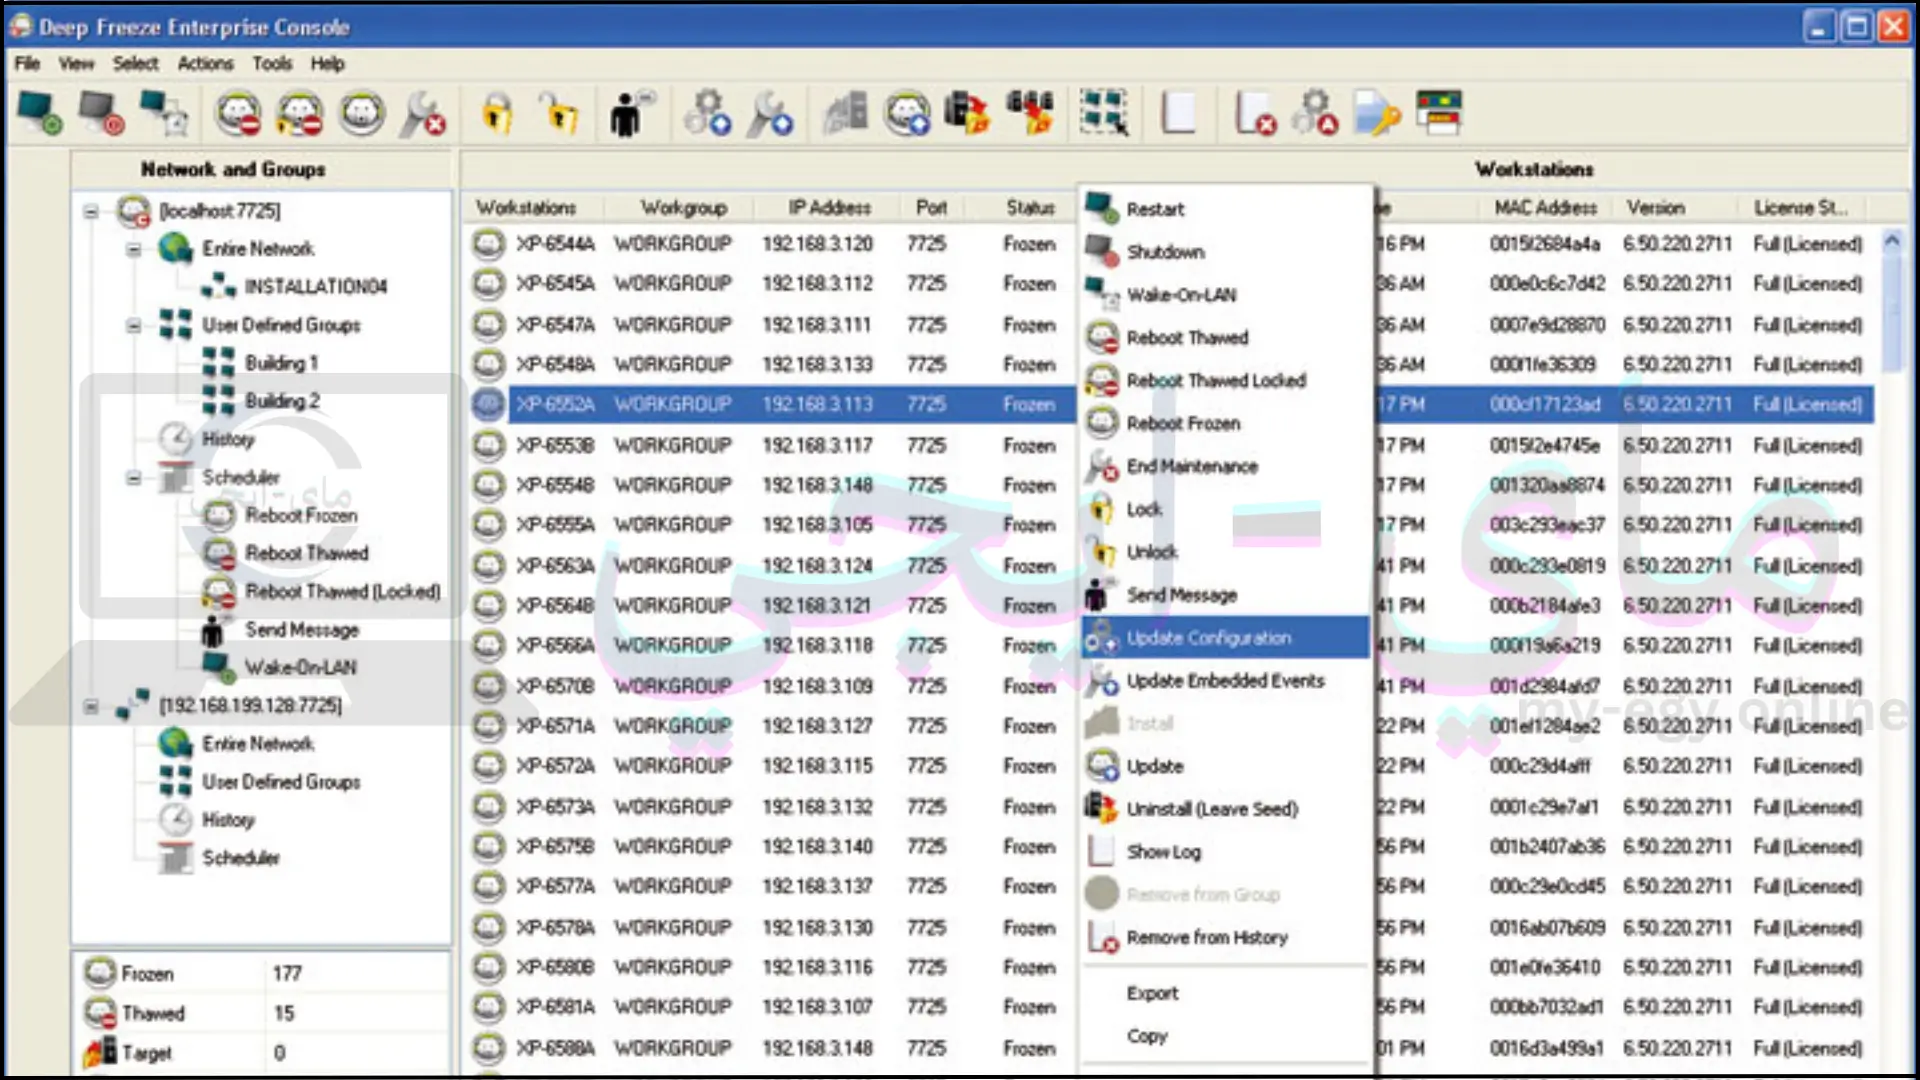The height and width of the screenshot is (1080, 1920).
Task: Sort by the IP Address column header
Action: point(829,208)
